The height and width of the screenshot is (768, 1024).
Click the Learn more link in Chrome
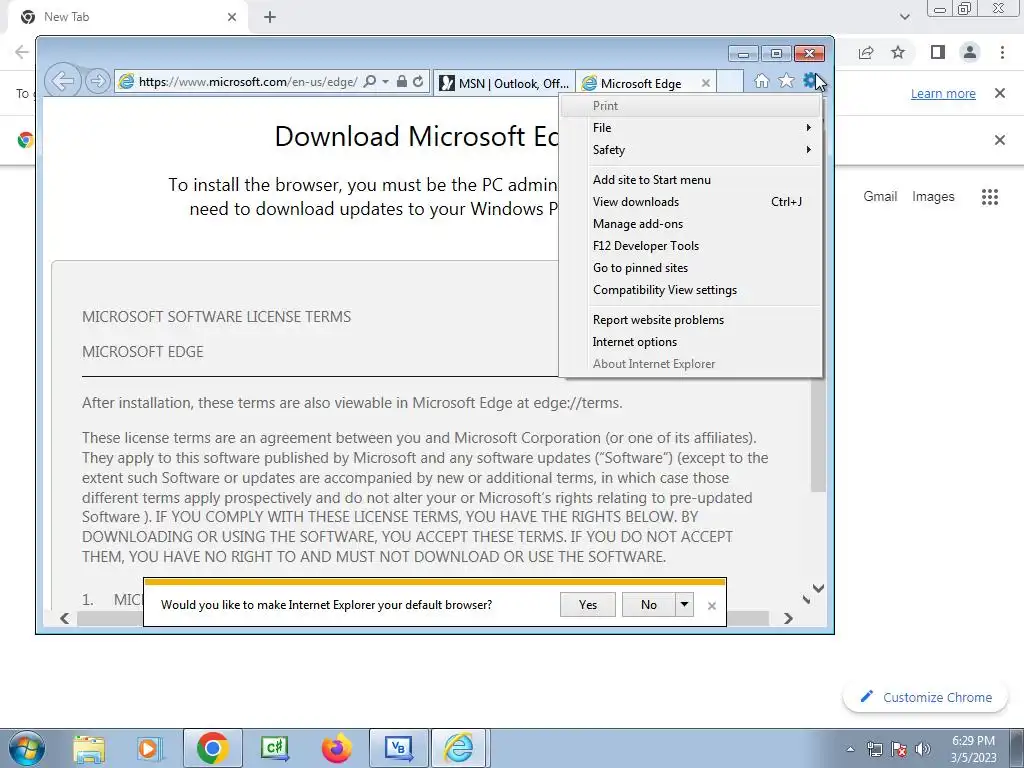[x=943, y=94]
